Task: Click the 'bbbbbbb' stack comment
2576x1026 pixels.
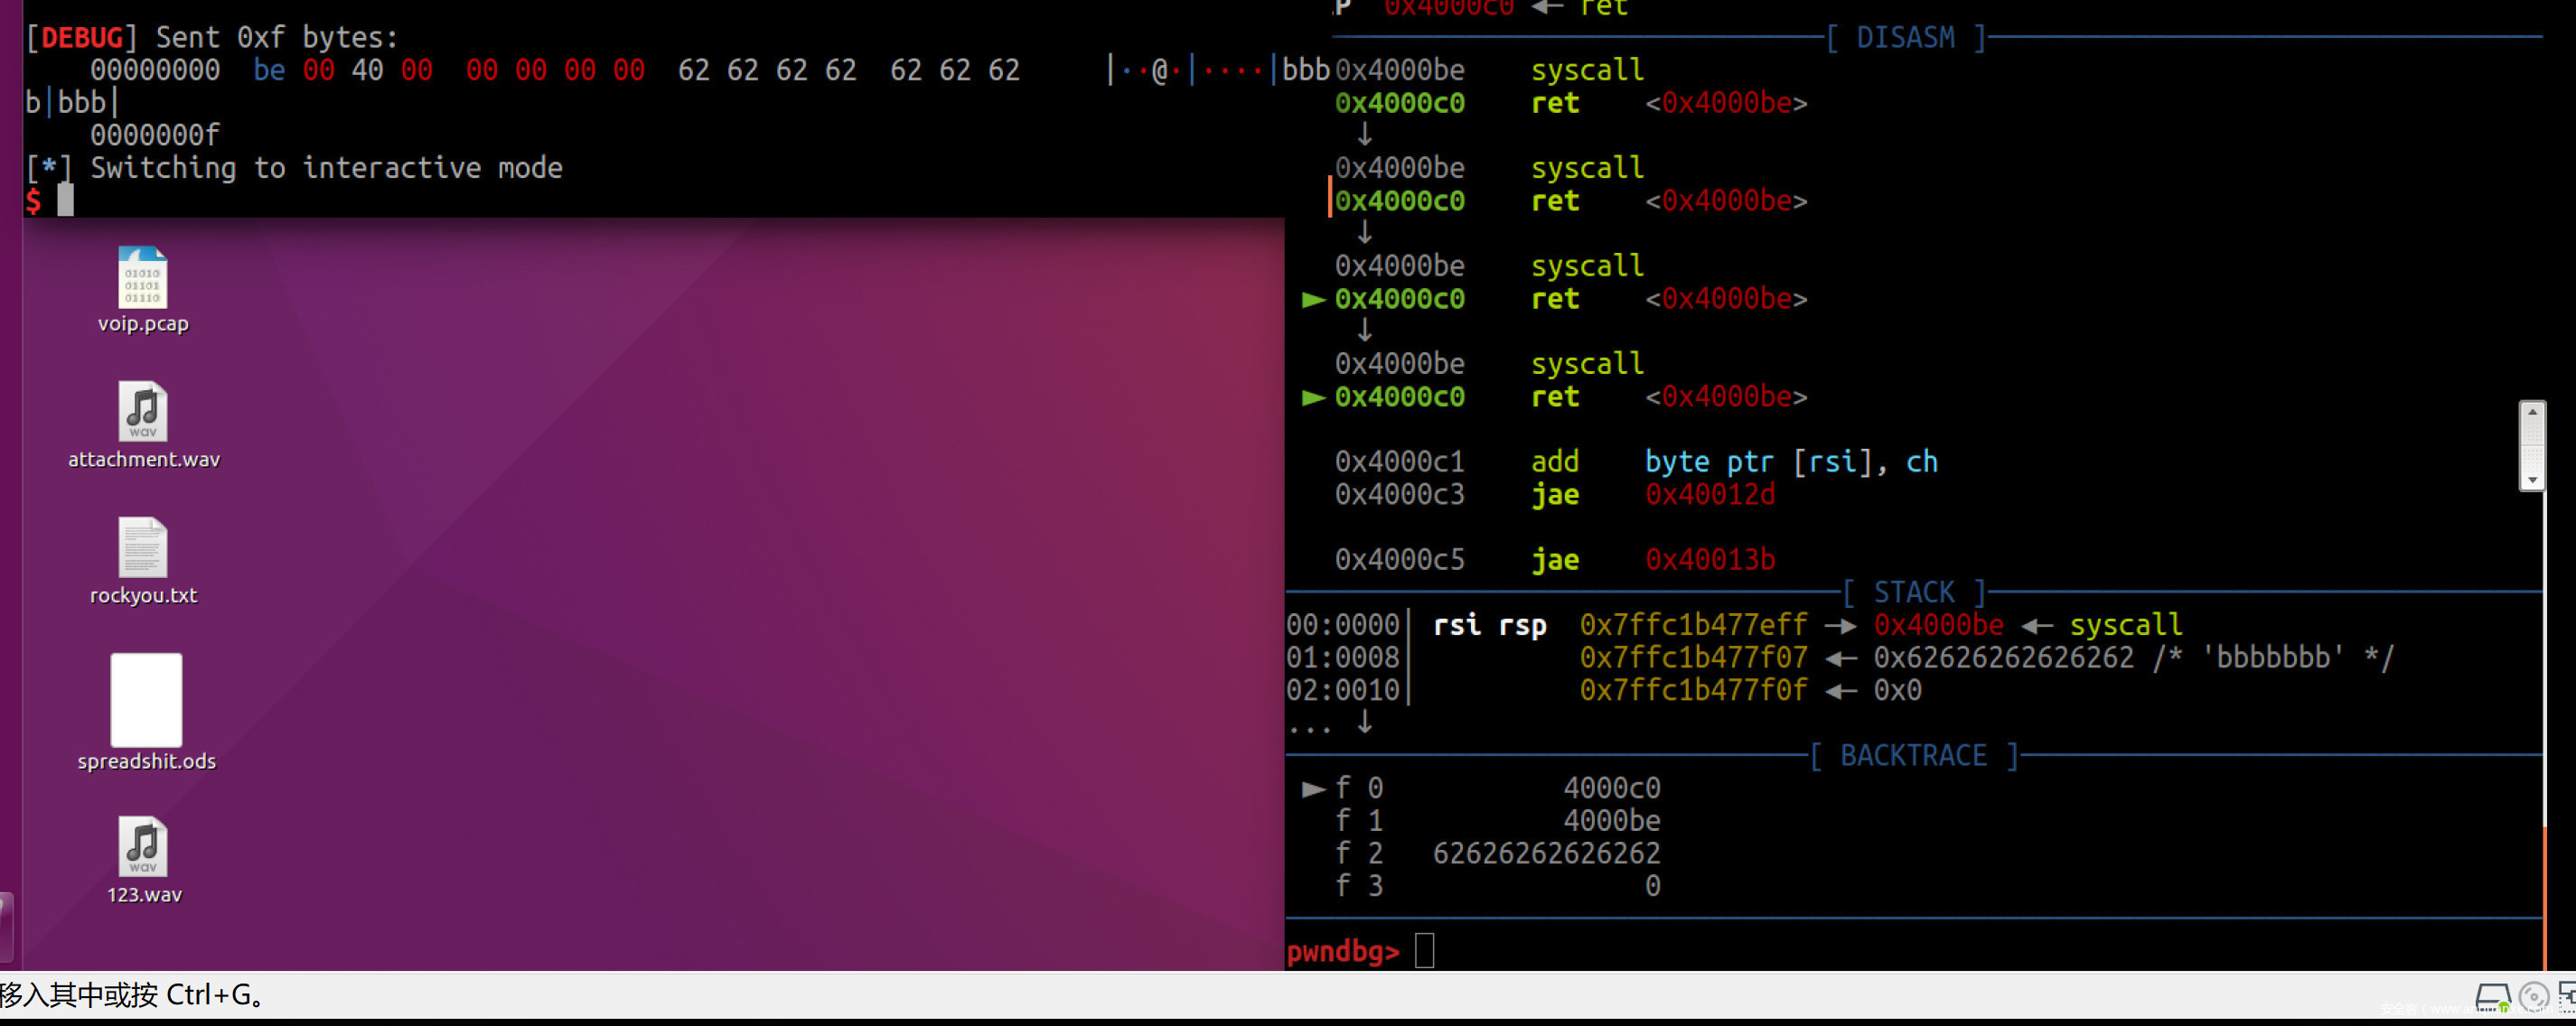Action: (x=2272, y=658)
